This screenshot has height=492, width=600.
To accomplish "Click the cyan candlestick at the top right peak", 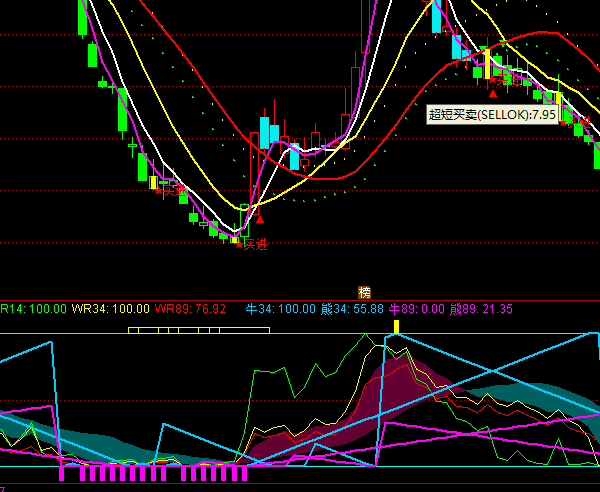I will point(436,15).
